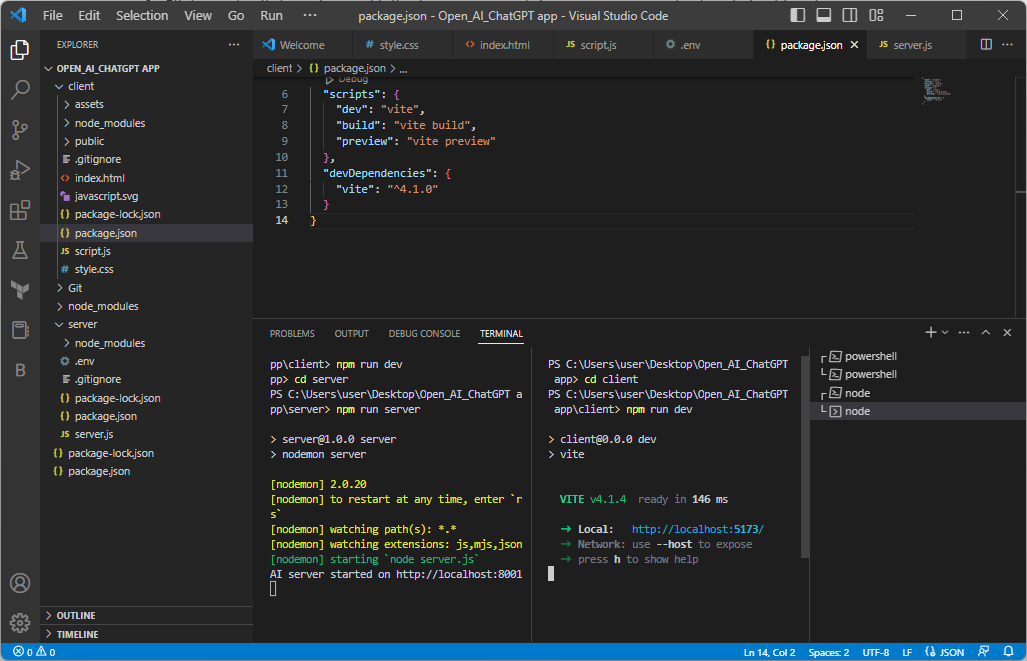
Task: Split the editor to the right
Action: [986, 45]
